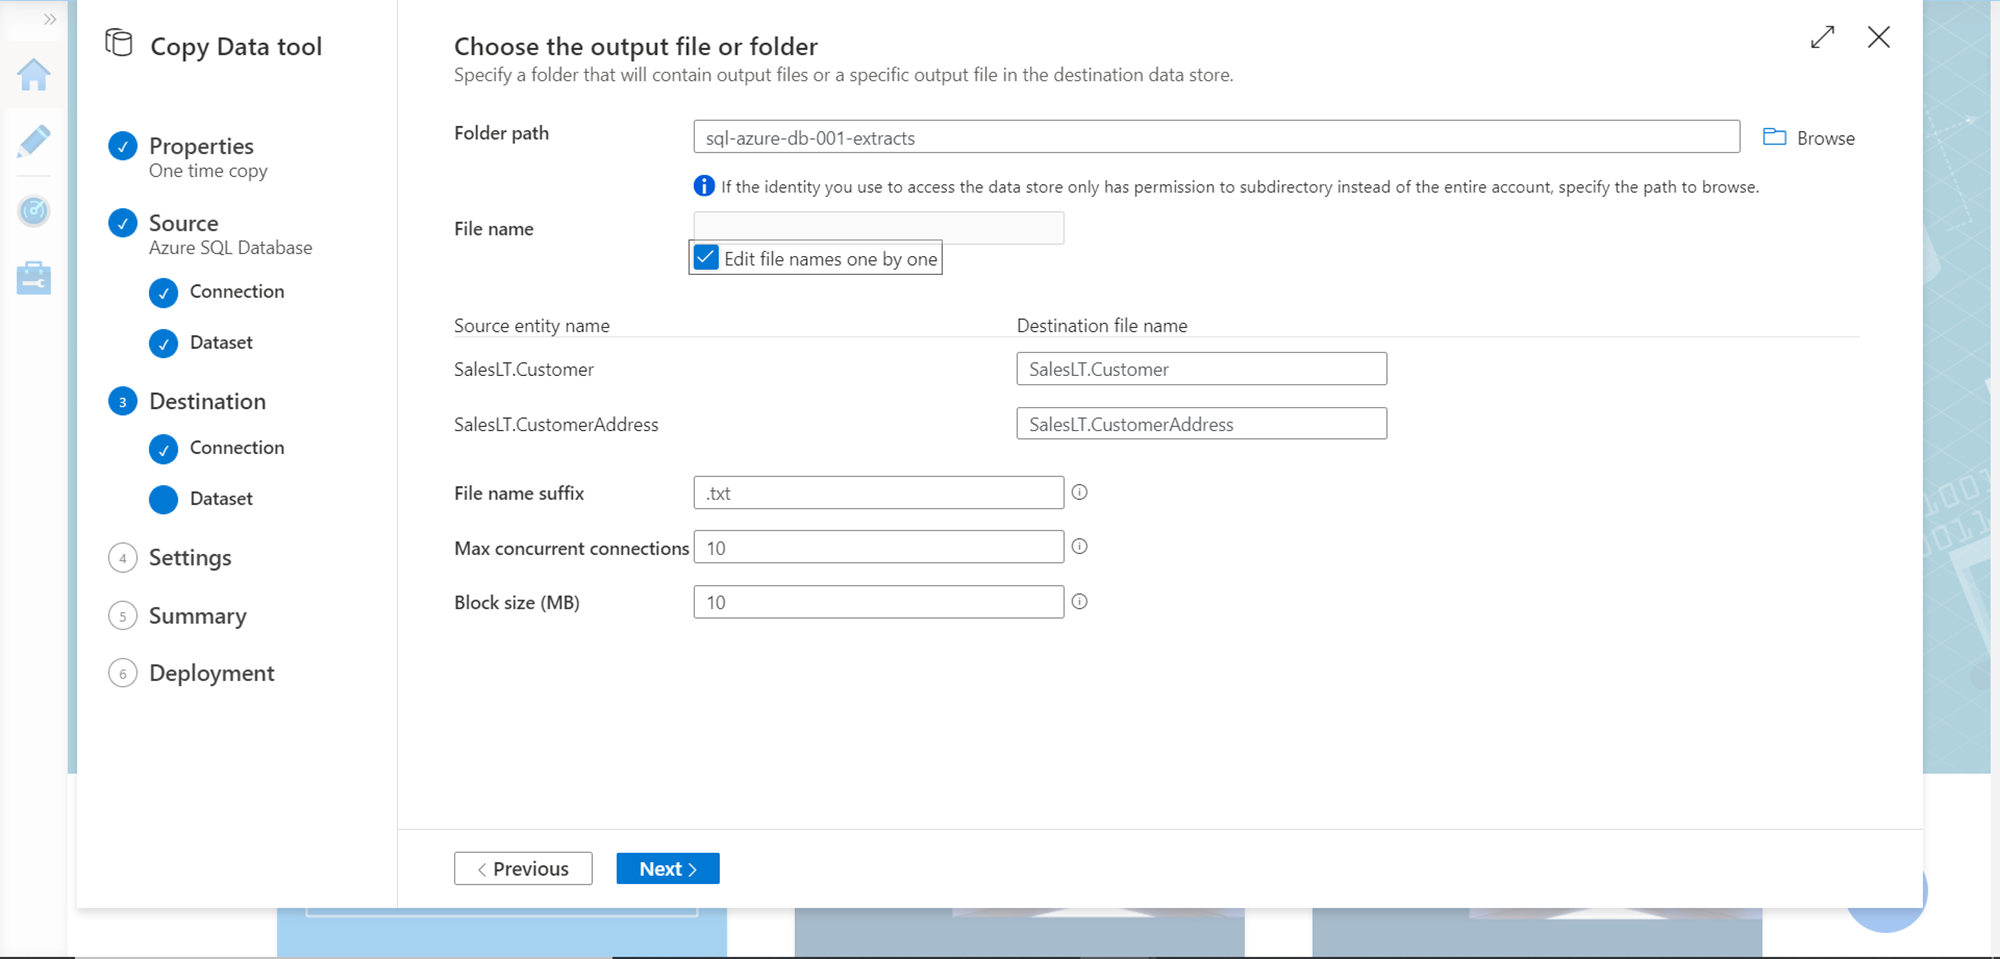Click the info icon beside File name suffix

point(1079,492)
